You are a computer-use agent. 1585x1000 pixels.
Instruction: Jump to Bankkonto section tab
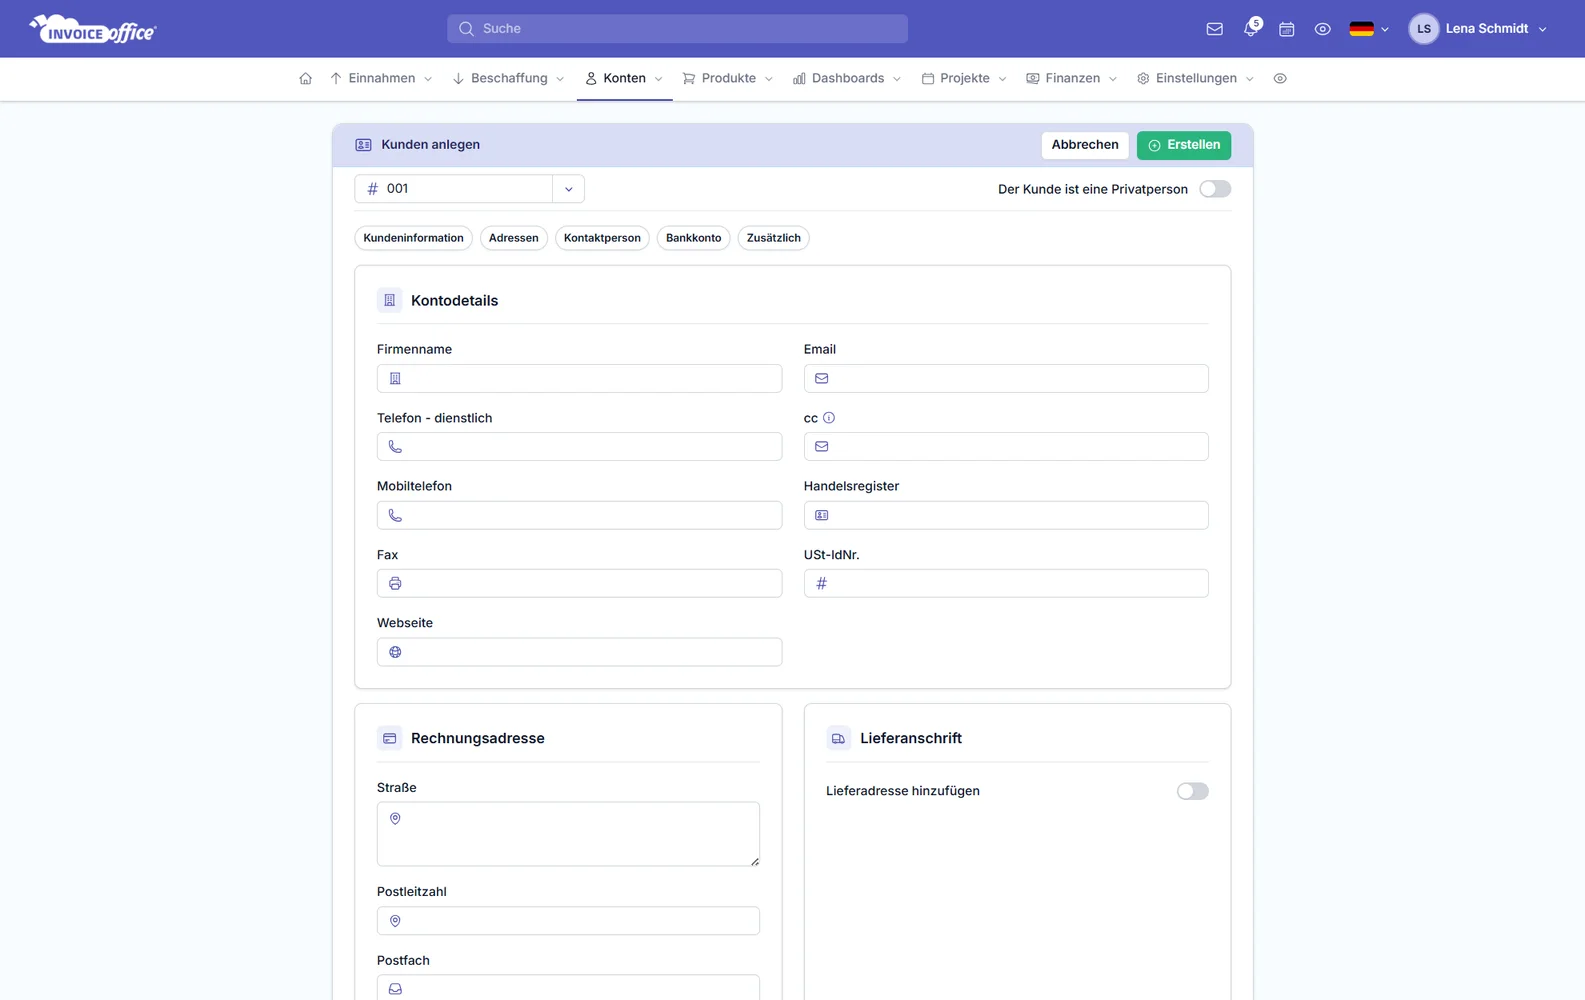coord(693,238)
